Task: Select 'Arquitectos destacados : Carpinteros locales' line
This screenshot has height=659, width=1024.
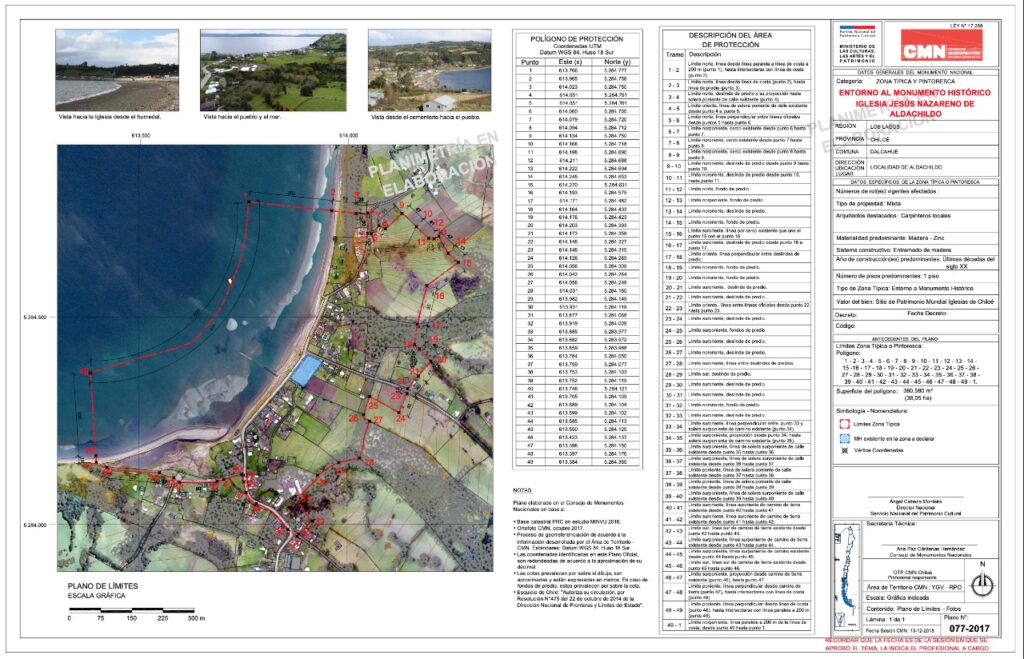Action: coord(893,216)
